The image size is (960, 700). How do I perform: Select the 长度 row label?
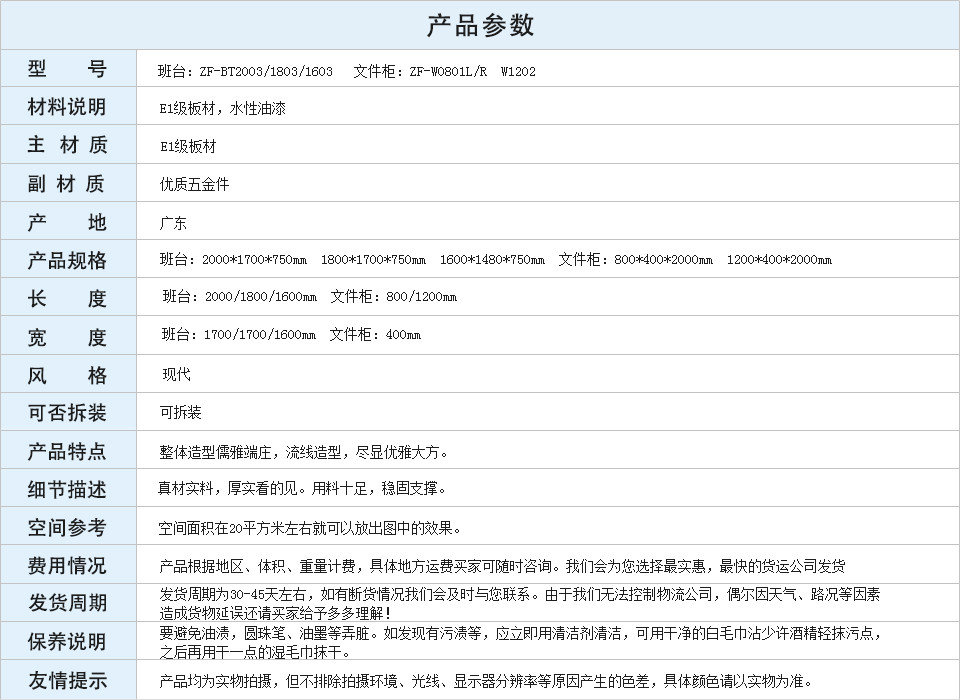[67, 298]
